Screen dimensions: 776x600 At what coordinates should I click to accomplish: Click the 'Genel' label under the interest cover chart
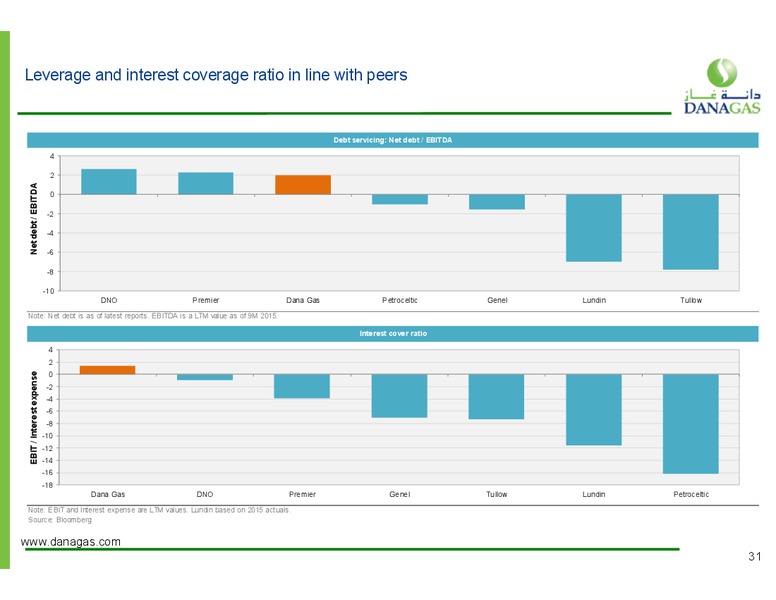pyautogui.click(x=399, y=494)
